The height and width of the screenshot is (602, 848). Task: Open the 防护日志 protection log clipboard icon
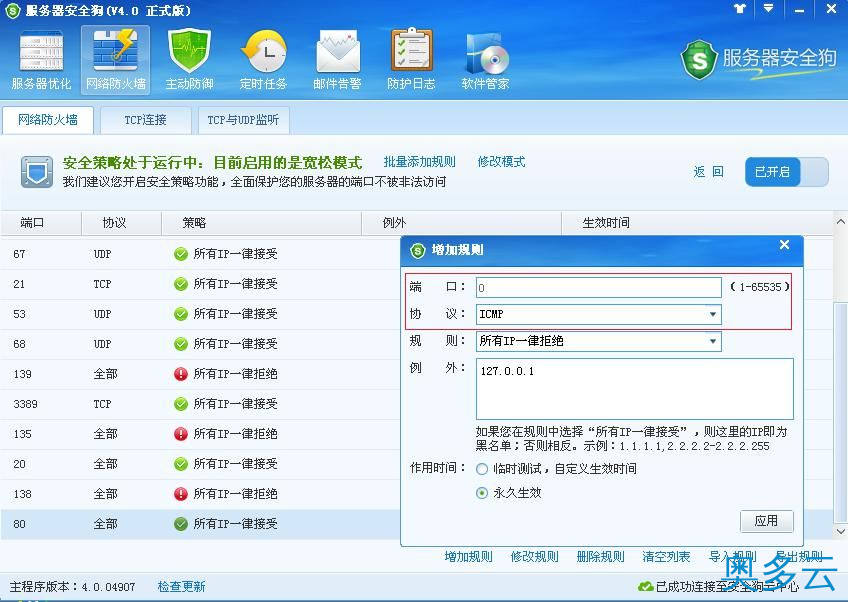pos(412,60)
